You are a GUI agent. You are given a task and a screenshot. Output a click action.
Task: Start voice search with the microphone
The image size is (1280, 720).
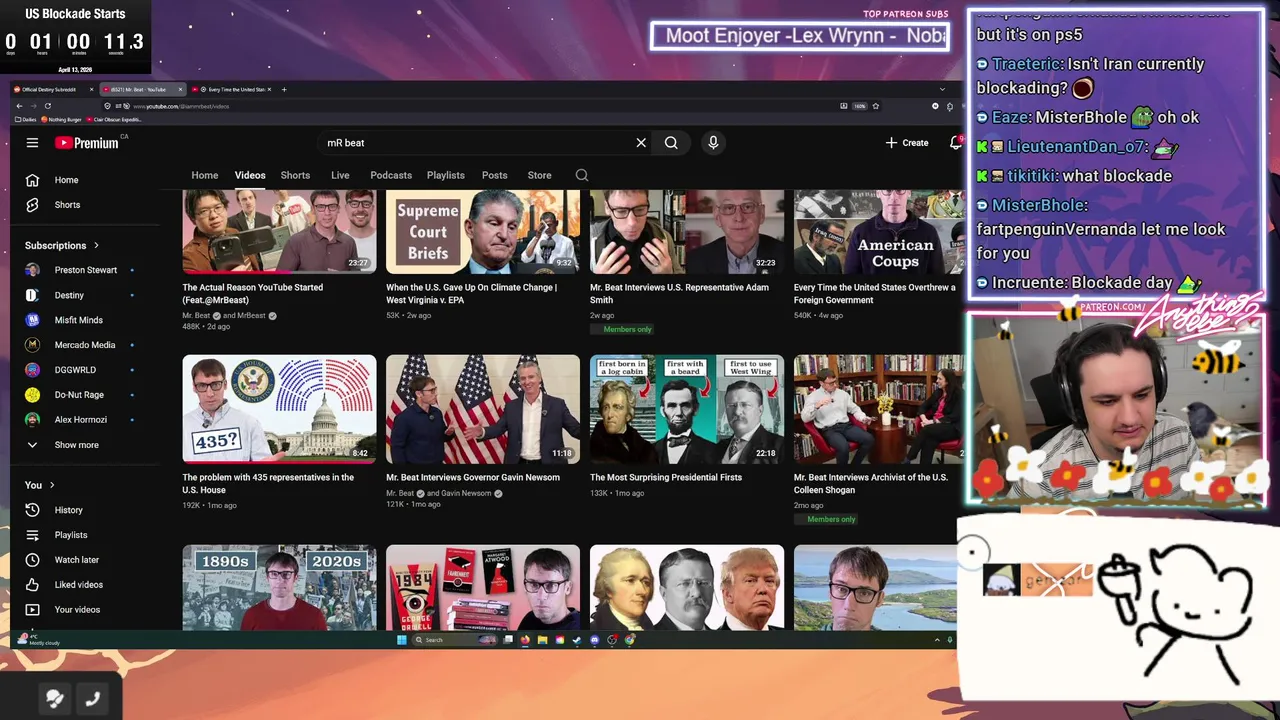coord(713,143)
